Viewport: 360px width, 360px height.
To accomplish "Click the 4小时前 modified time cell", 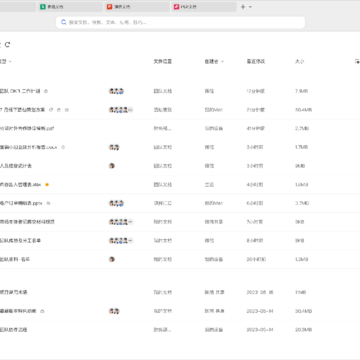I will pyautogui.click(x=255, y=184).
